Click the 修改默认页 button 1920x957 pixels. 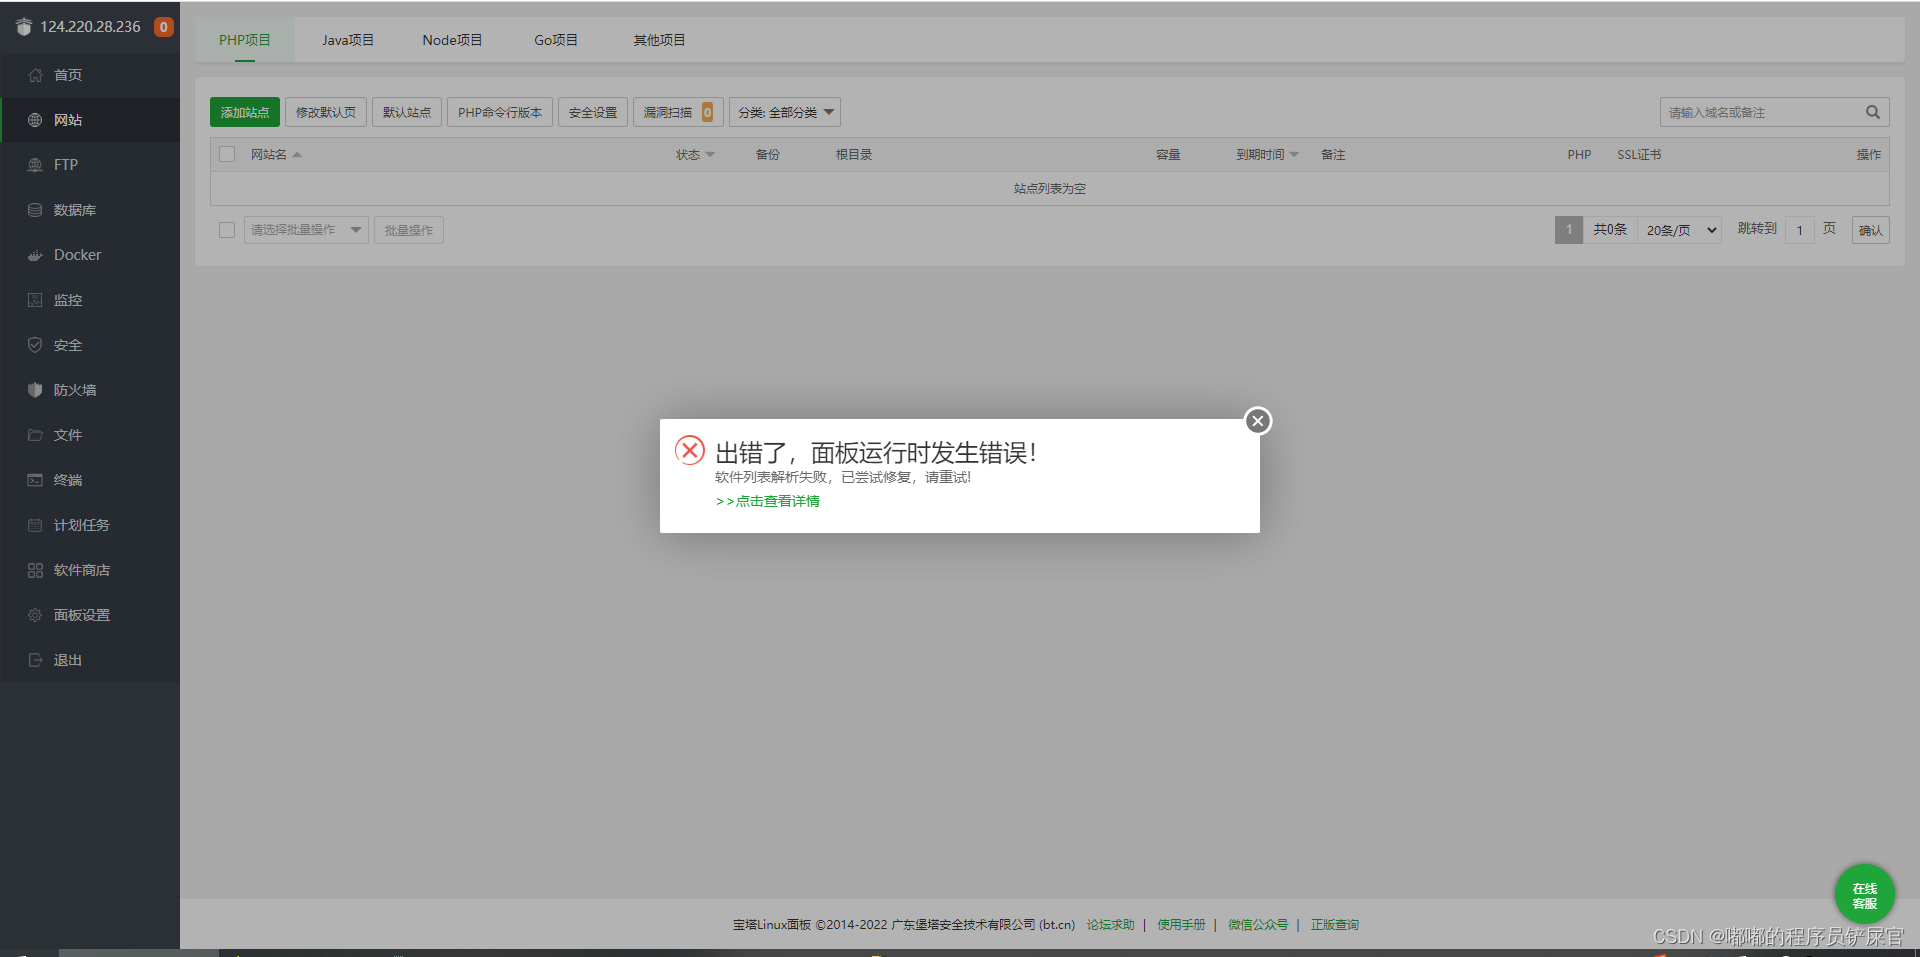[326, 112]
